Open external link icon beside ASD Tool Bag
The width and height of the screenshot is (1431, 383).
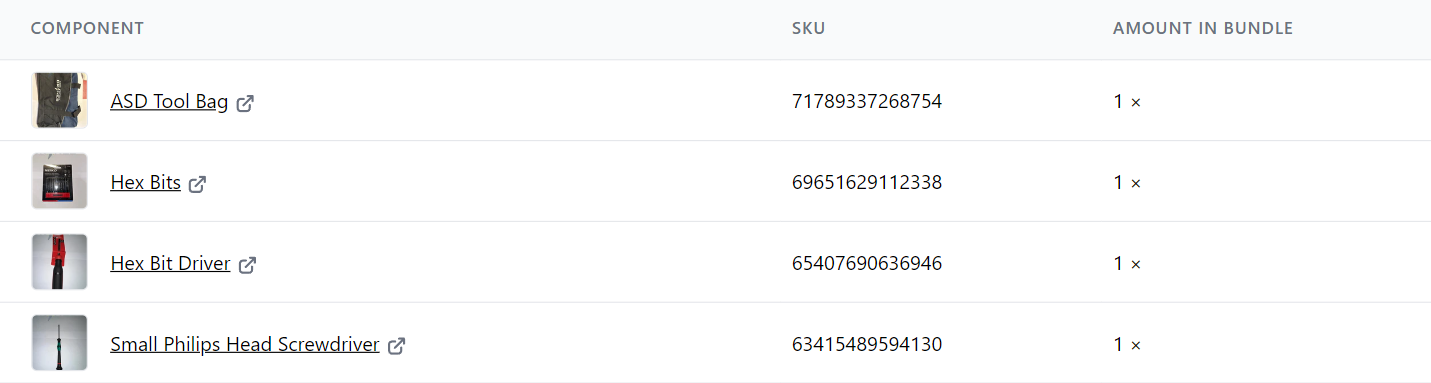(245, 103)
